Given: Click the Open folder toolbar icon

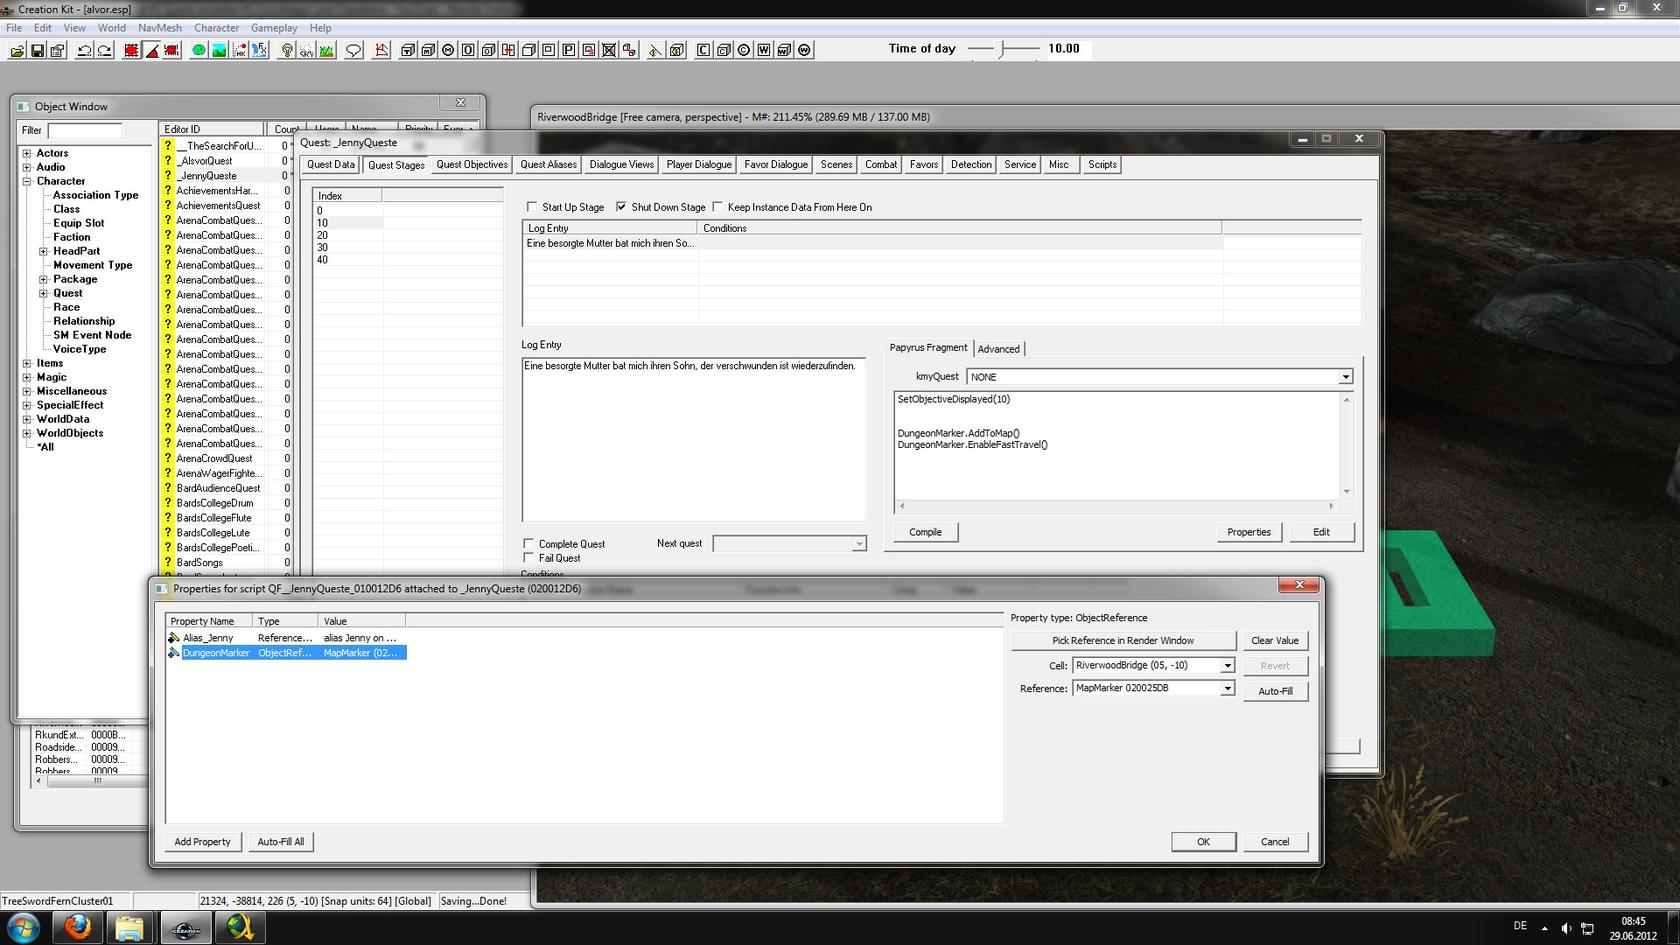Looking at the screenshot, I should tap(17, 50).
